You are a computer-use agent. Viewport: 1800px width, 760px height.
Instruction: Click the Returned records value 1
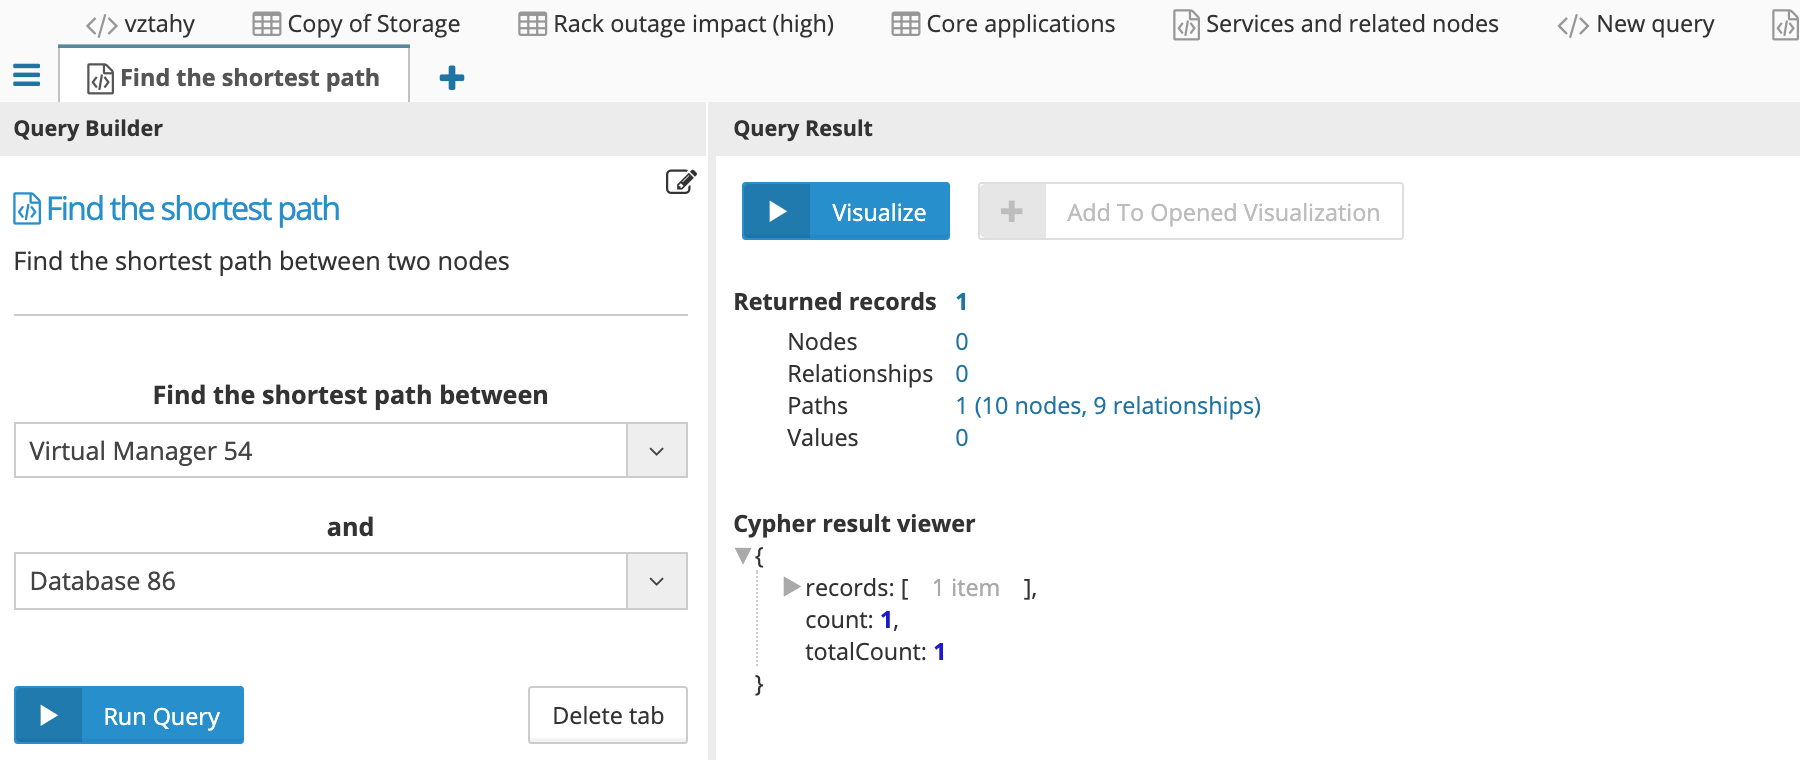pos(961,301)
